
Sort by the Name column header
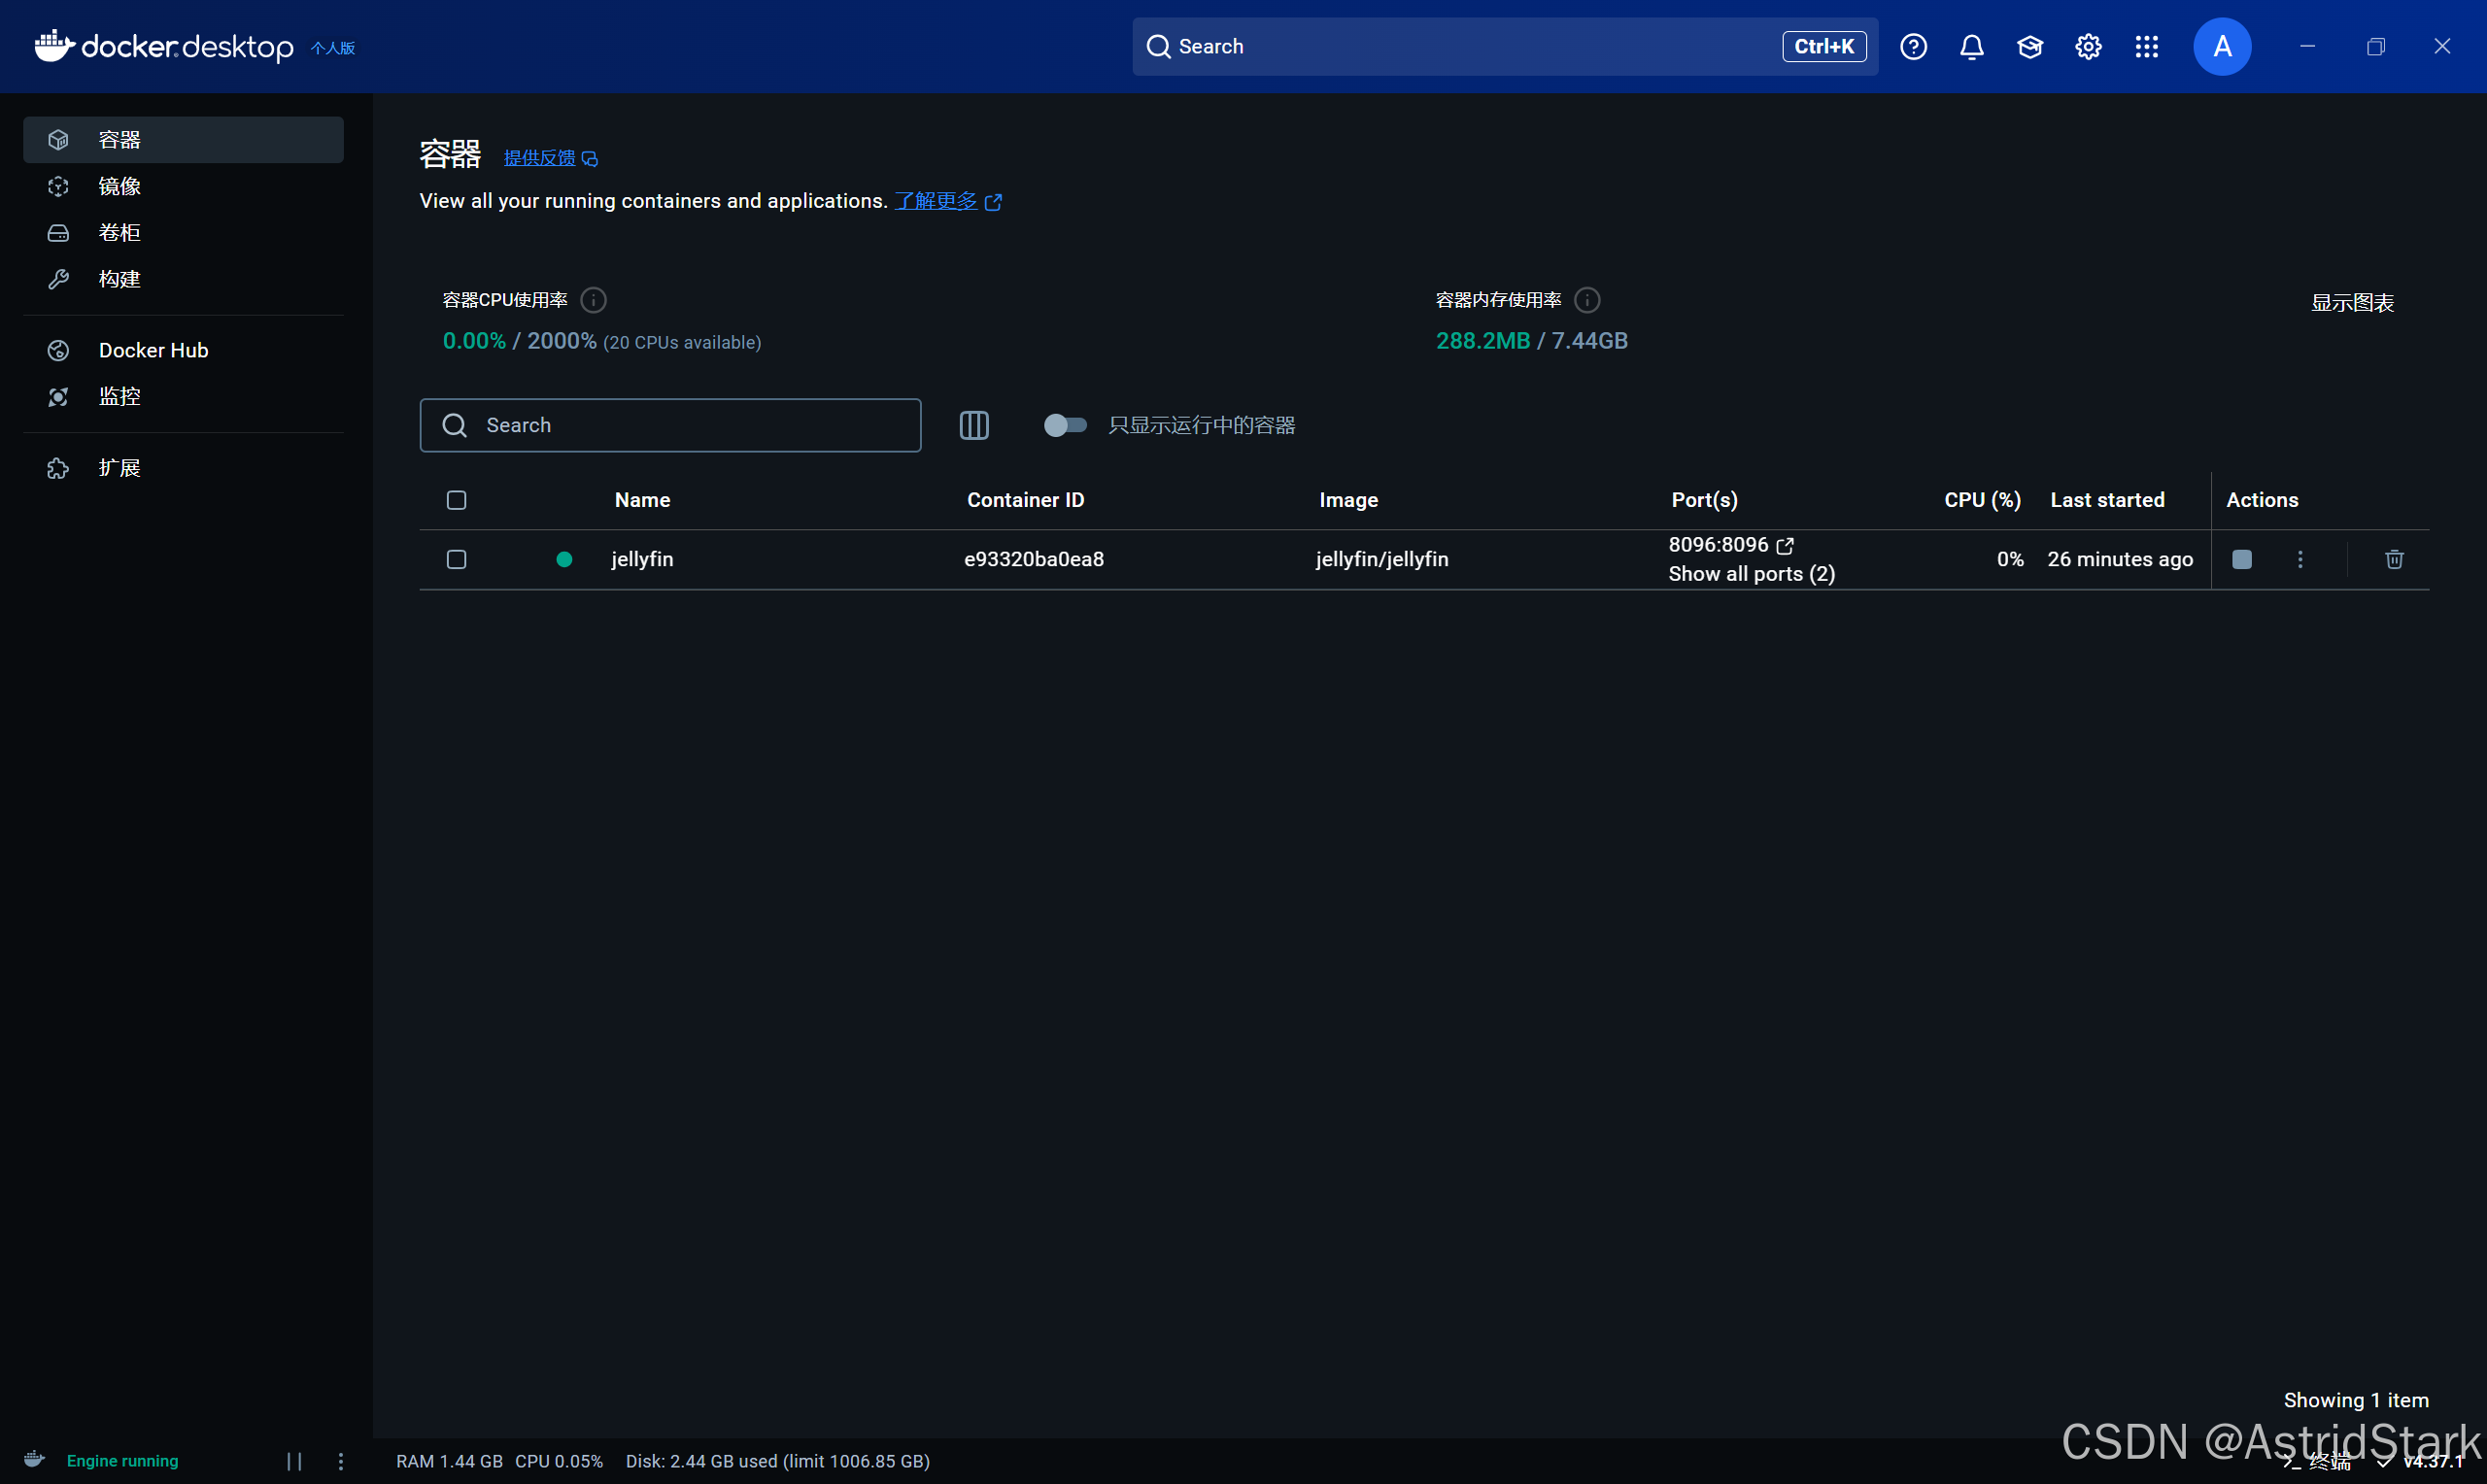642,500
